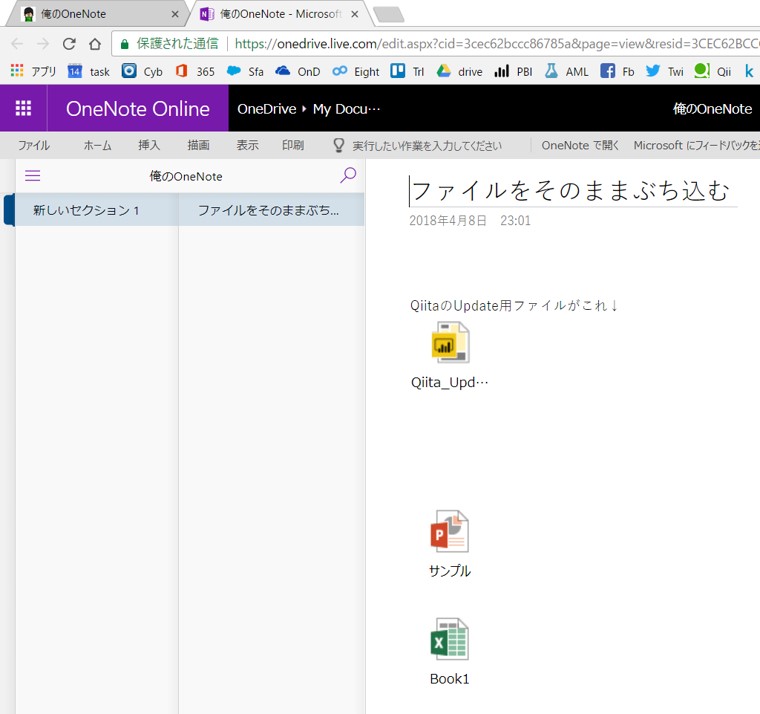Open the サンプル PowerPoint attachment icon
This screenshot has height=714, width=760.
(x=449, y=531)
